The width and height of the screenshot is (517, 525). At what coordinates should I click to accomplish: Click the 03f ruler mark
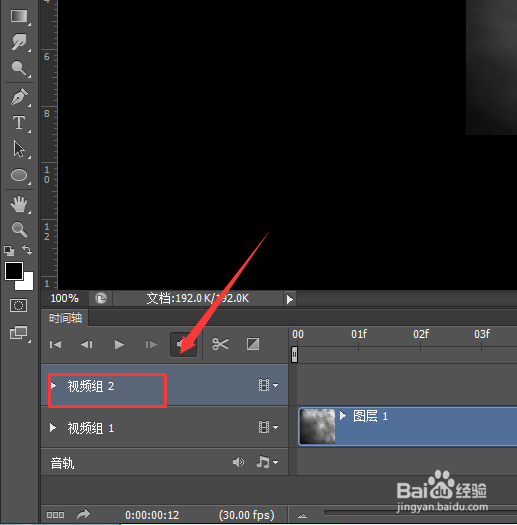(x=482, y=334)
